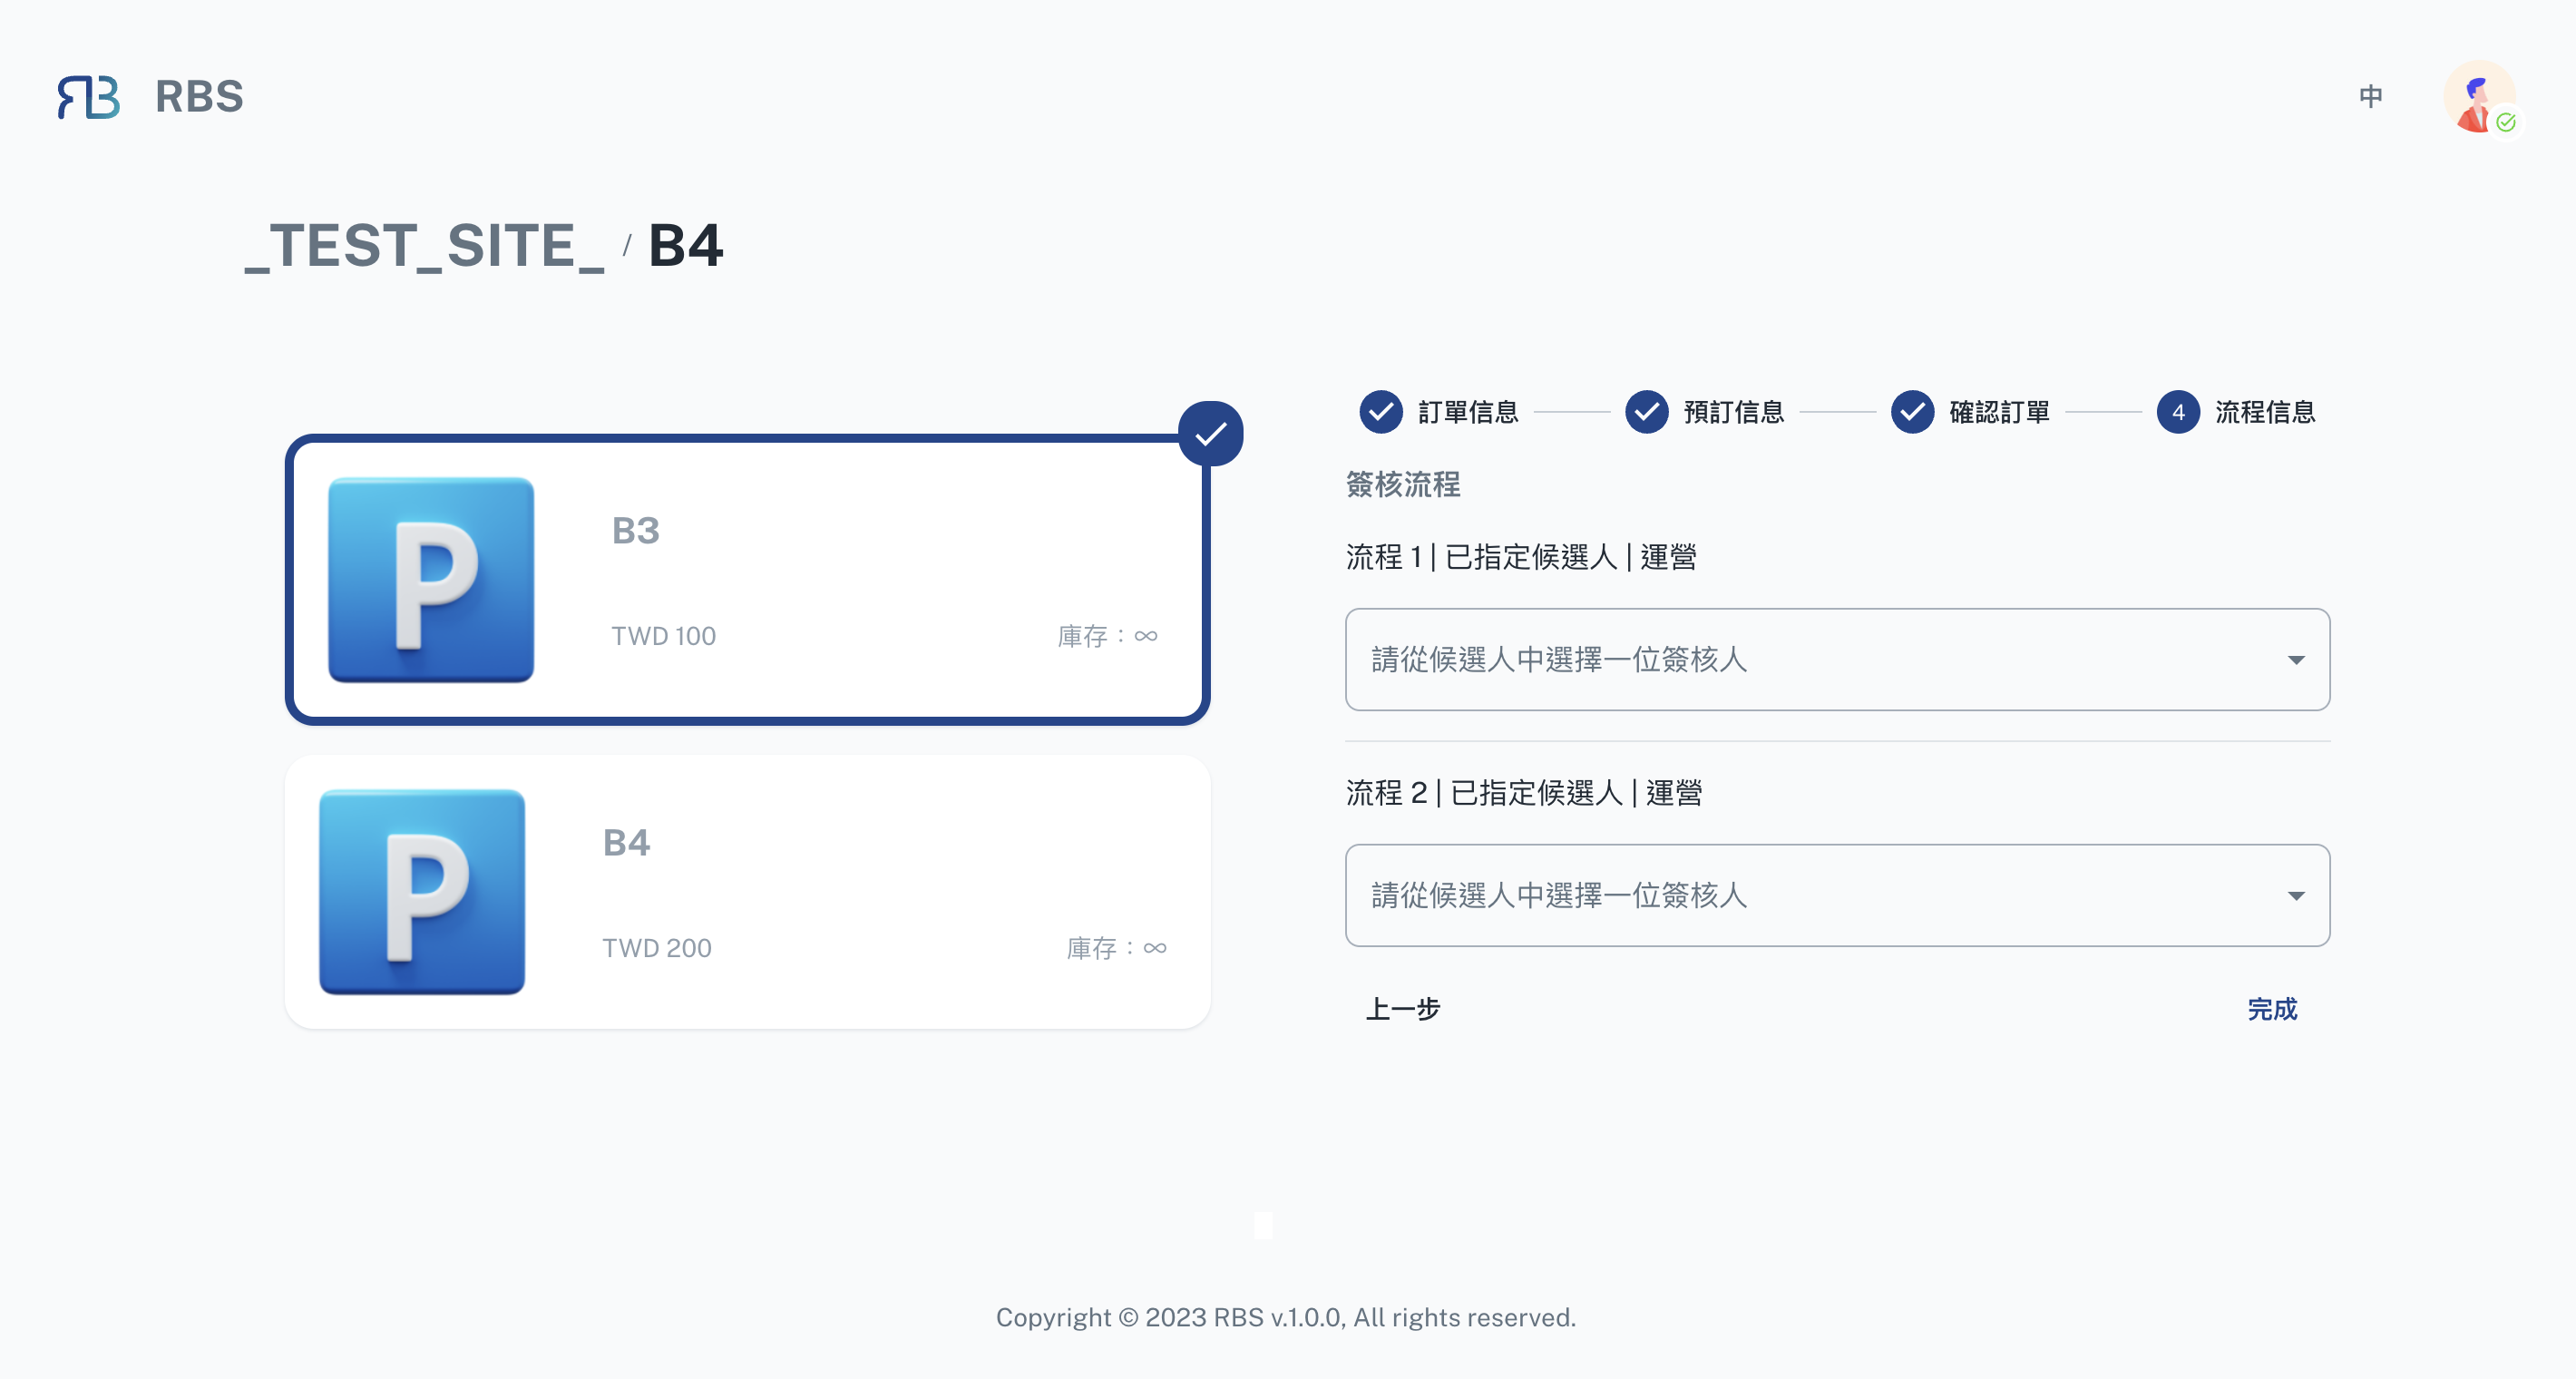Navigate to _TEST_SITE_ breadcrumb

point(425,246)
